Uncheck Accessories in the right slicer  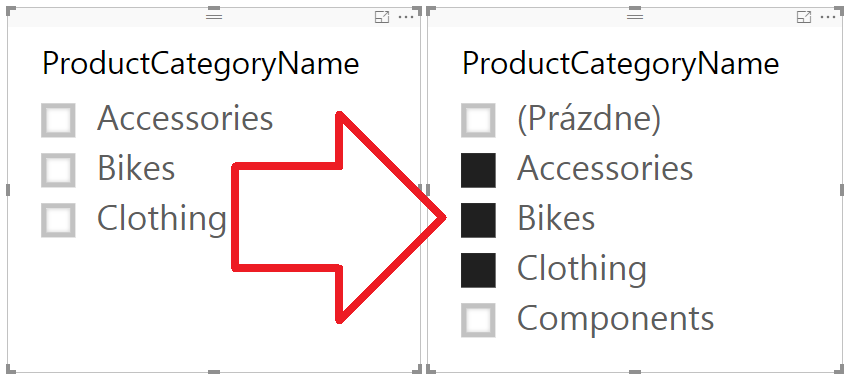(x=478, y=170)
